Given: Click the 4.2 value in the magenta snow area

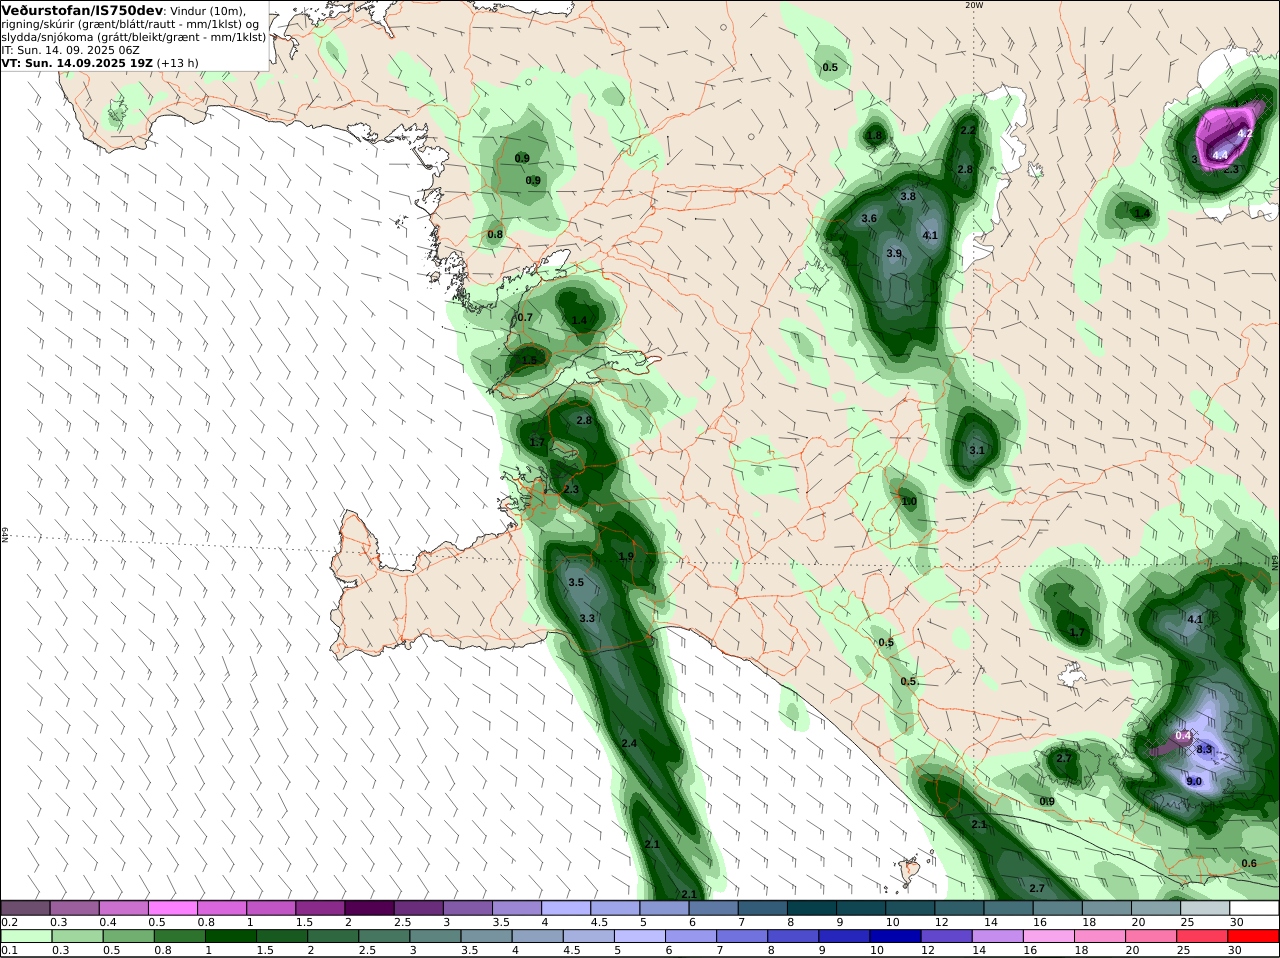Looking at the screenshot, I should pyautogui.click(x=1246, y=133).
